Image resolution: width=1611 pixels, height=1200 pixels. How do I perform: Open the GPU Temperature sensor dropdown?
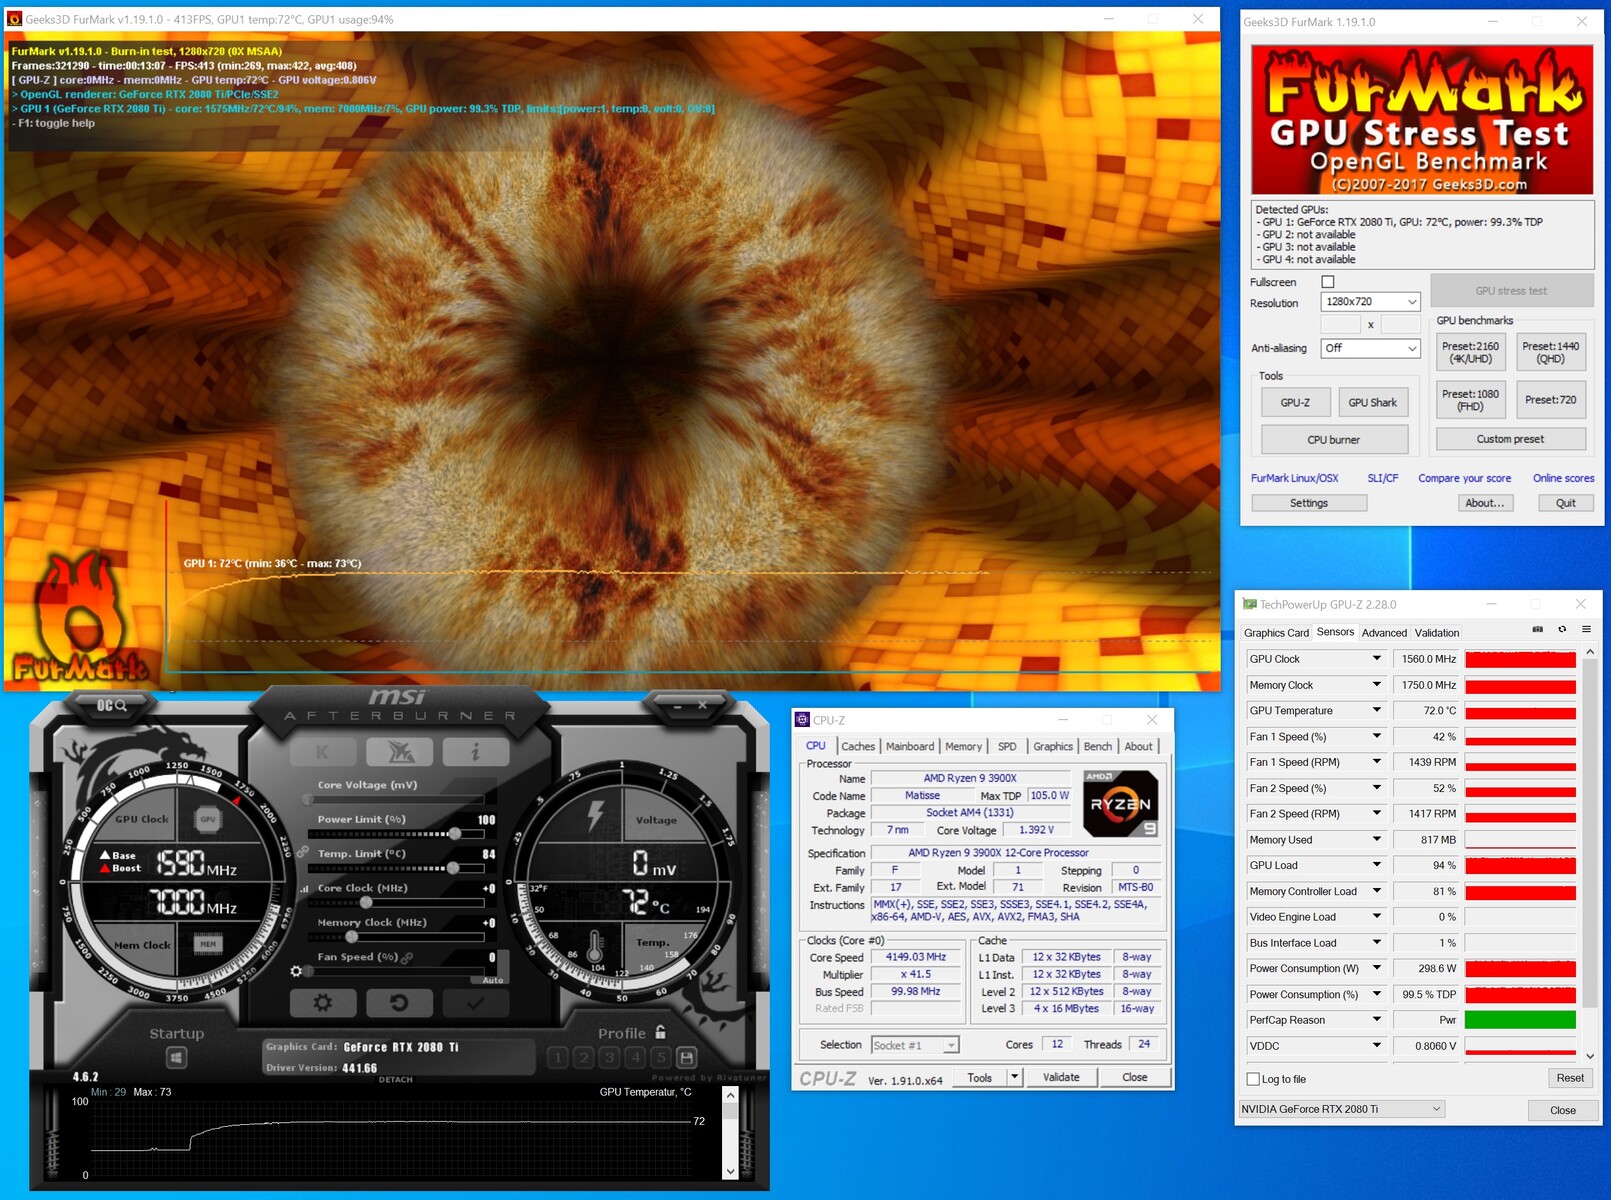(x=1376, y=711)
